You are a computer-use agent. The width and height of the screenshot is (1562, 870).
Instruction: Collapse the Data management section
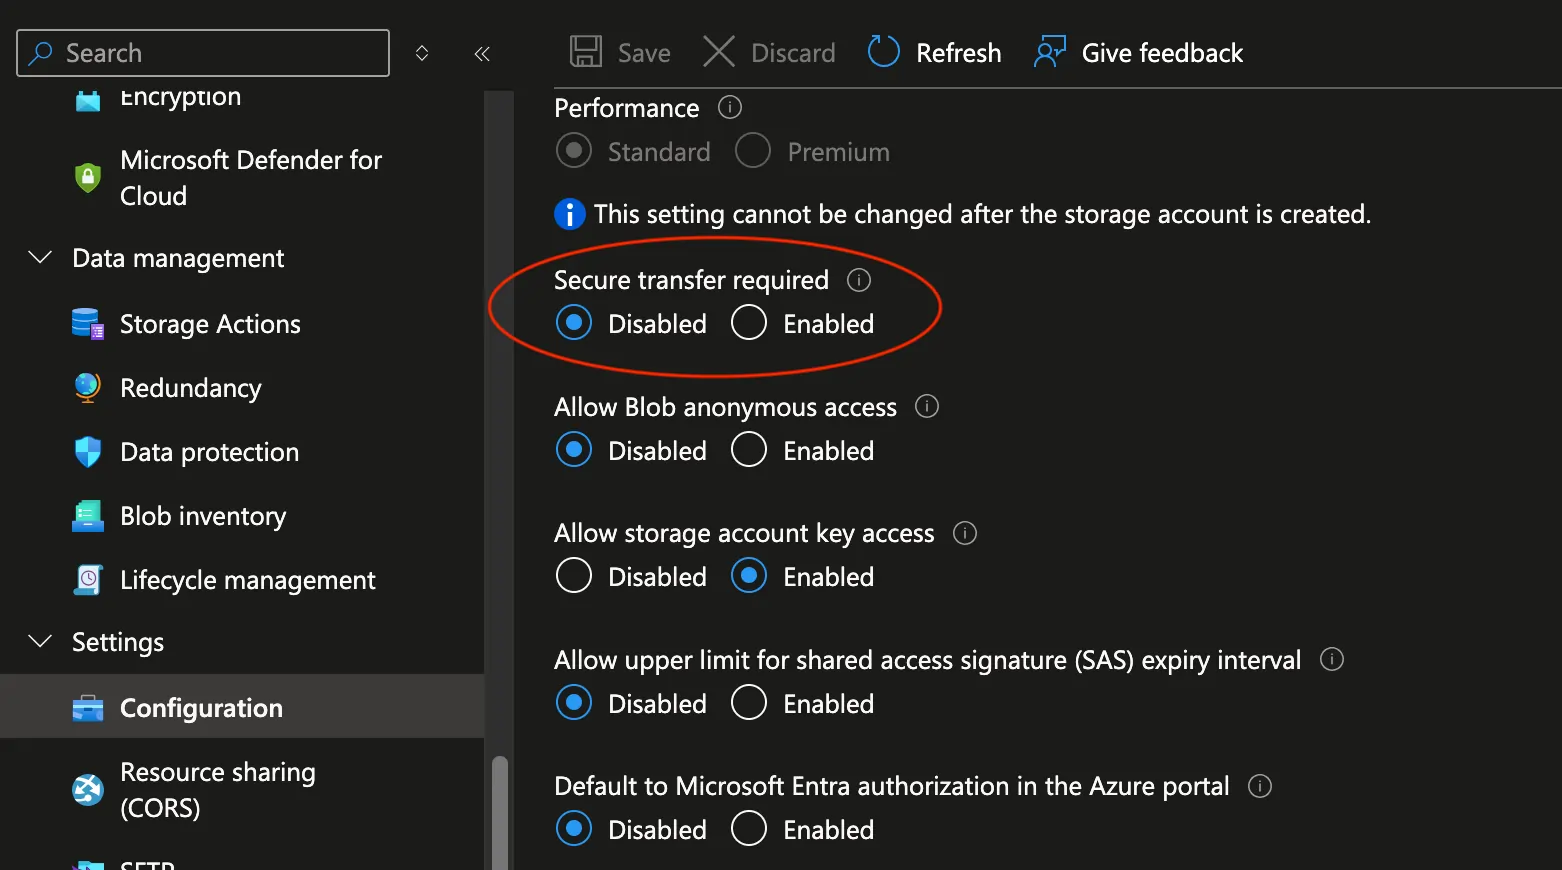tap(40, 258)
